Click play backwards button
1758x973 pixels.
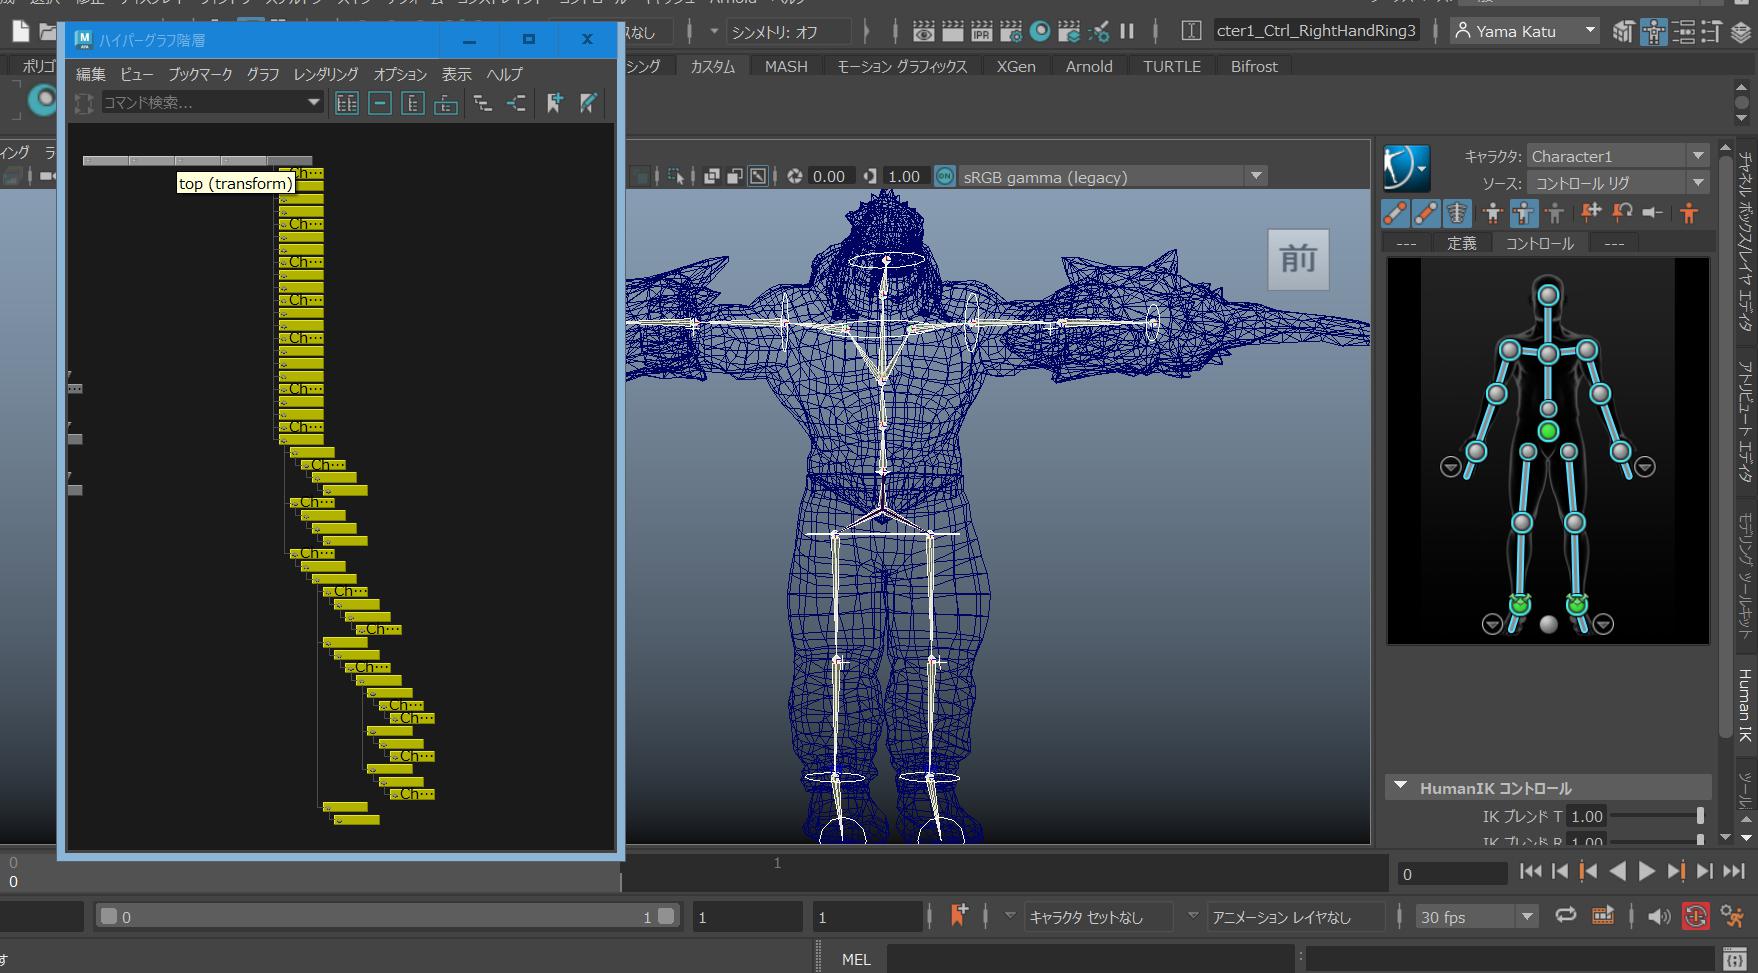click(1617, 872)
